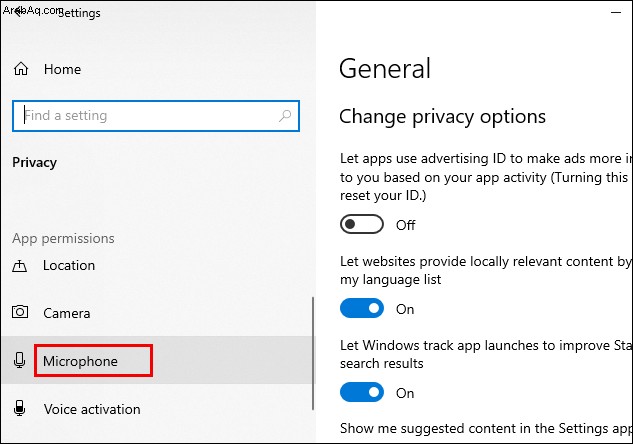This screenshot has height=444, width=633.
Task: Turn on the advertising ID toggle
Action: click(x=362, y=224)
